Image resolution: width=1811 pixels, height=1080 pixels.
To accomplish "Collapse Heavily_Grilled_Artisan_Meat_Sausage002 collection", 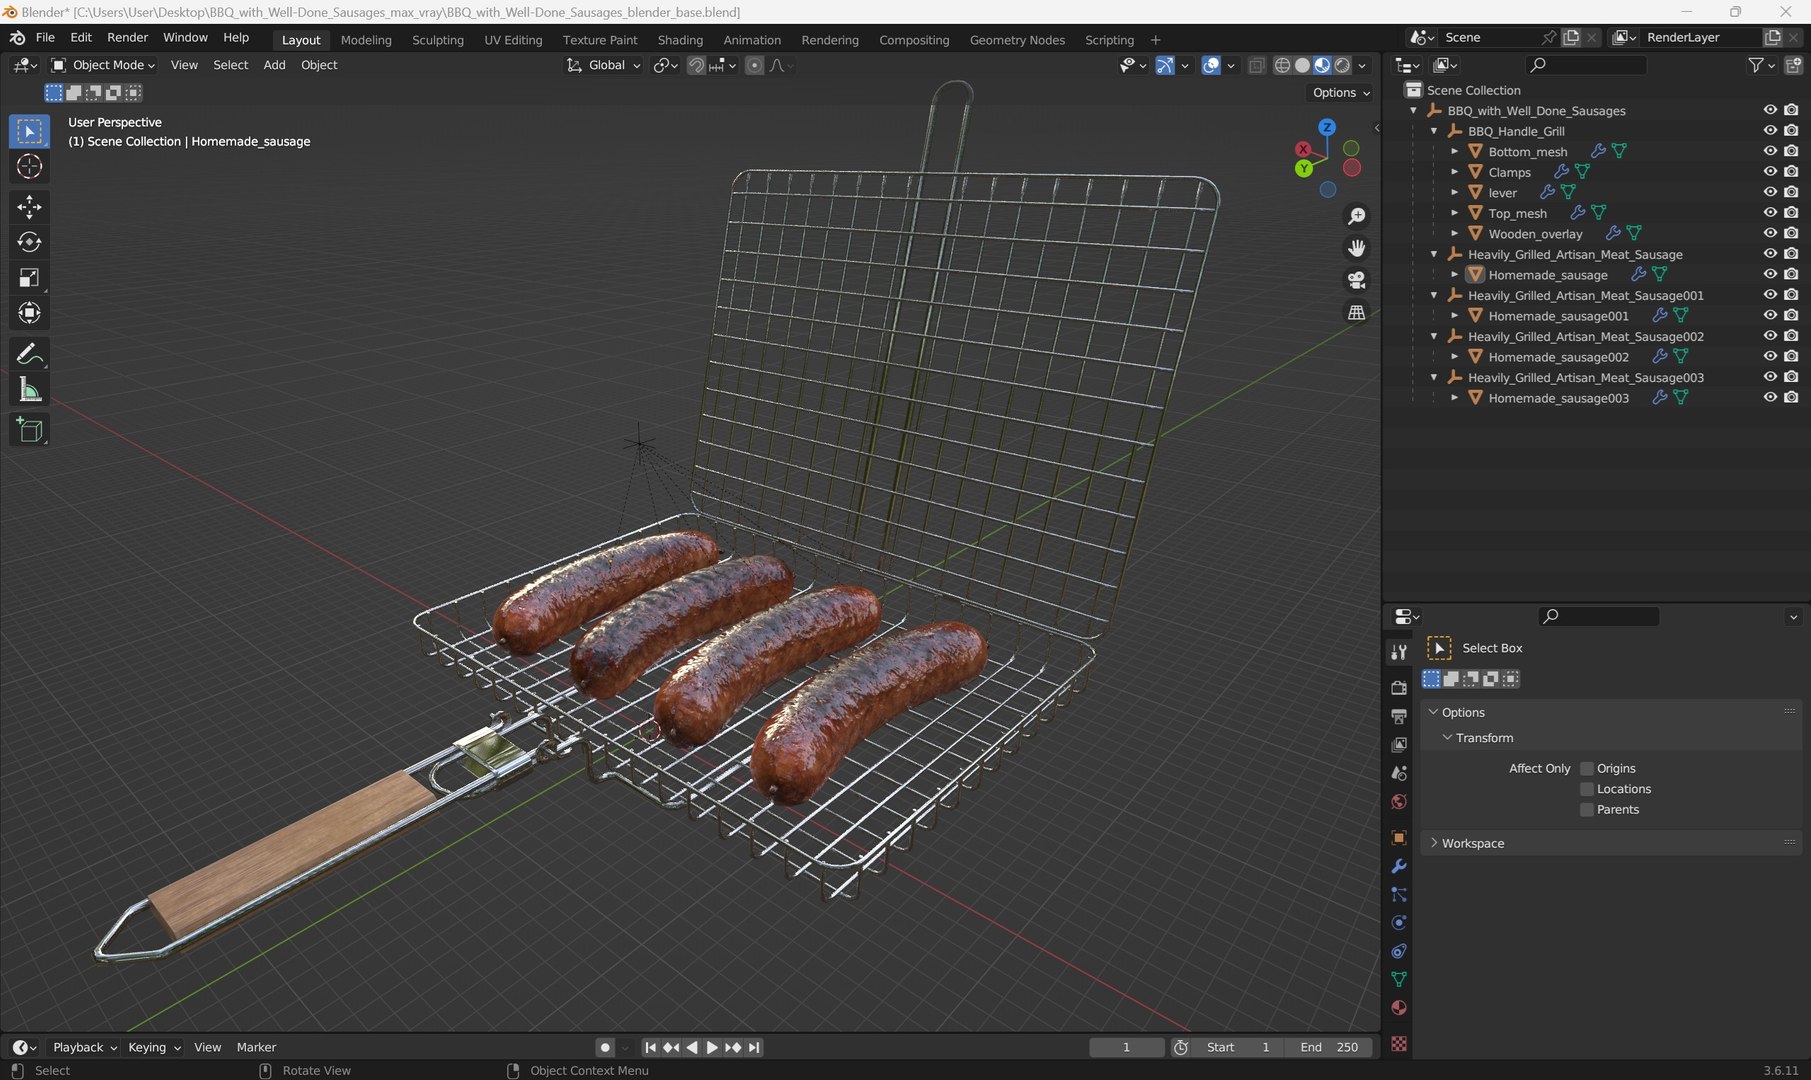I will click(1433, 336).
